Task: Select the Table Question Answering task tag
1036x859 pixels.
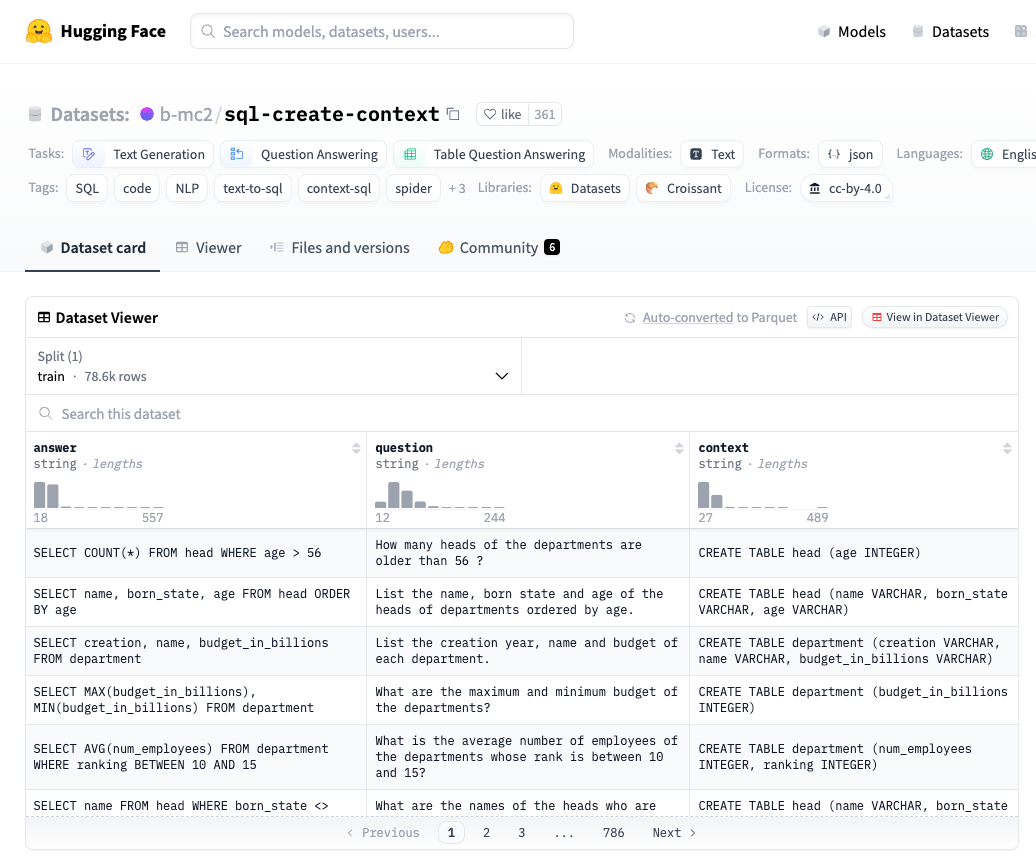Action: [494, 154]
